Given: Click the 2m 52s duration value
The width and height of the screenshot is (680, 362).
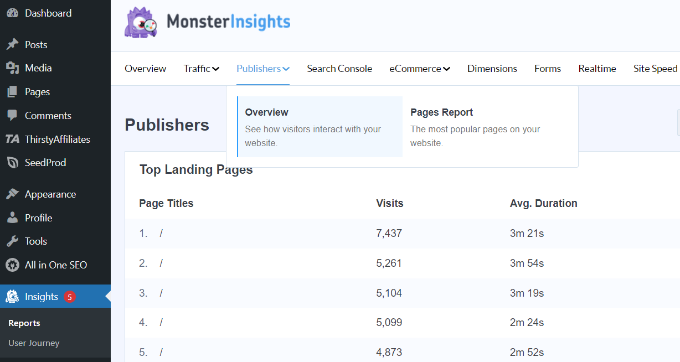Looking at the screenshot, I should (526, 352).
